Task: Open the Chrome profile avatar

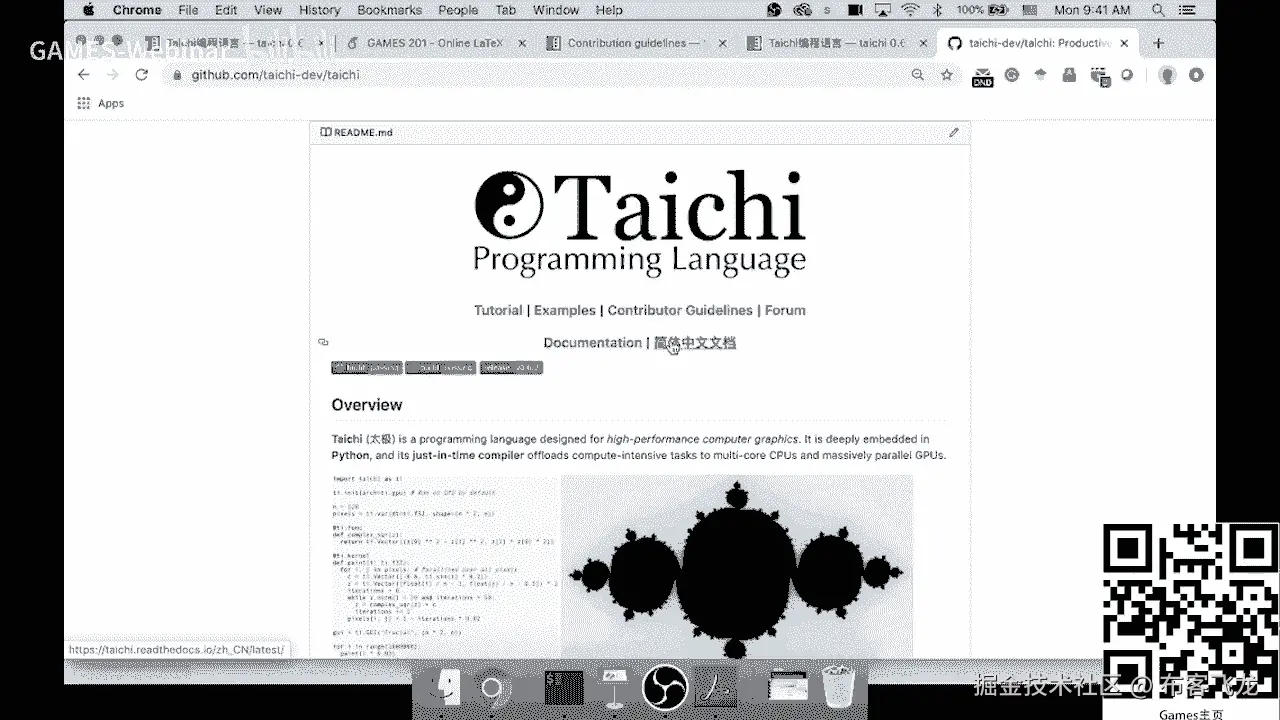Action: click(1166, 75)
